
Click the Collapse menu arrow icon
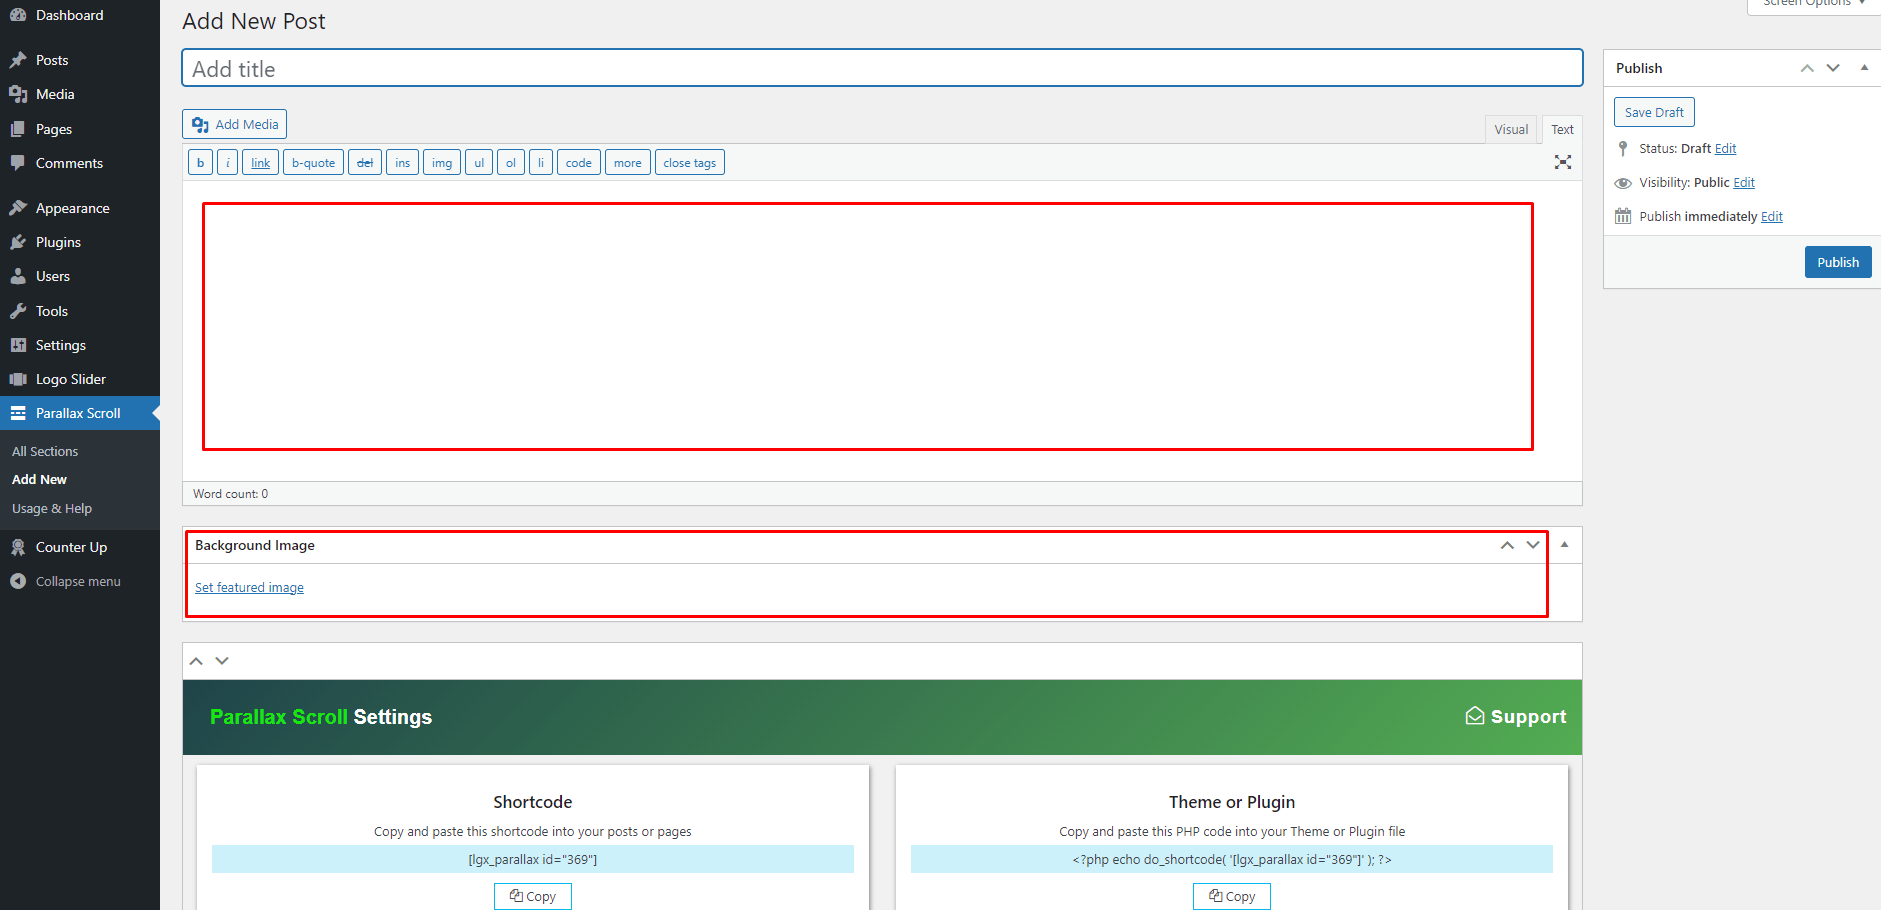18,581
